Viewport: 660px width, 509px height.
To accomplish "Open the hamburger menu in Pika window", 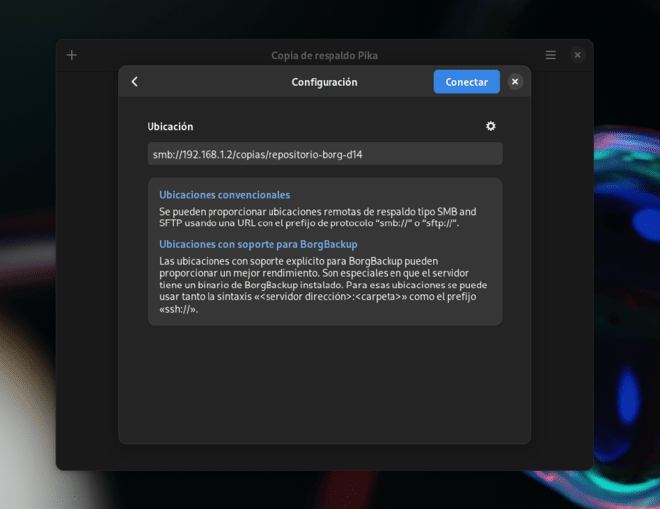I will point(551,55).
